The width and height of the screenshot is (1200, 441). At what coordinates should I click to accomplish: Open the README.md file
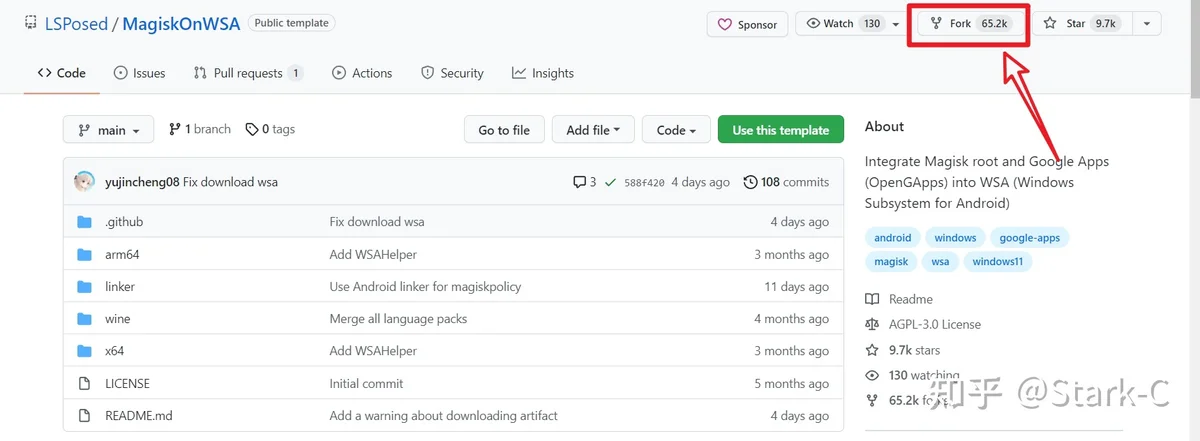point(138,415)
